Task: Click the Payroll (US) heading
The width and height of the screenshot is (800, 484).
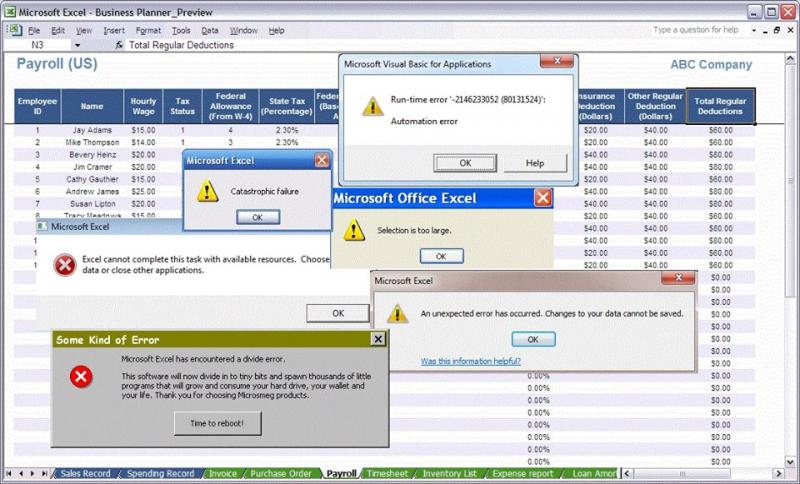Action: click(57, 64)
